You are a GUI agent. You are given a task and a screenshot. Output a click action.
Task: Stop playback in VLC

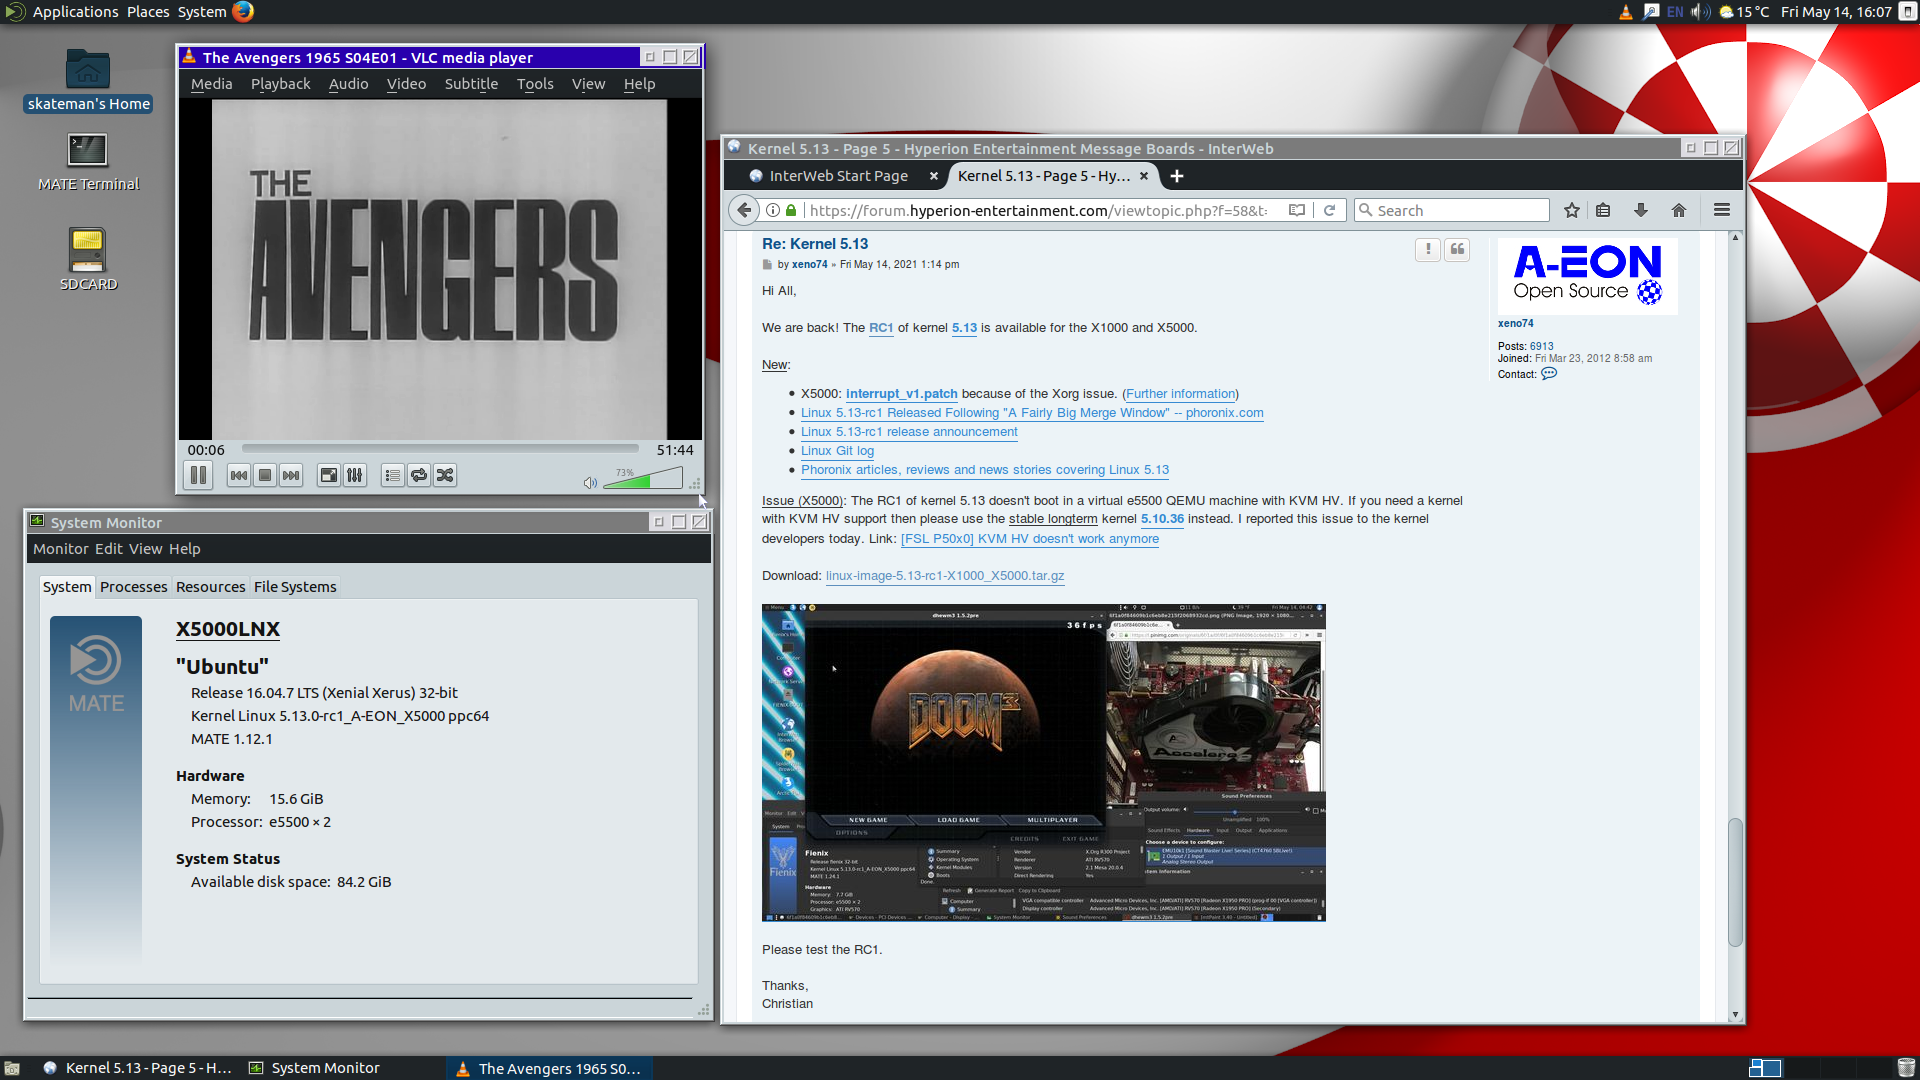(265, 476)
